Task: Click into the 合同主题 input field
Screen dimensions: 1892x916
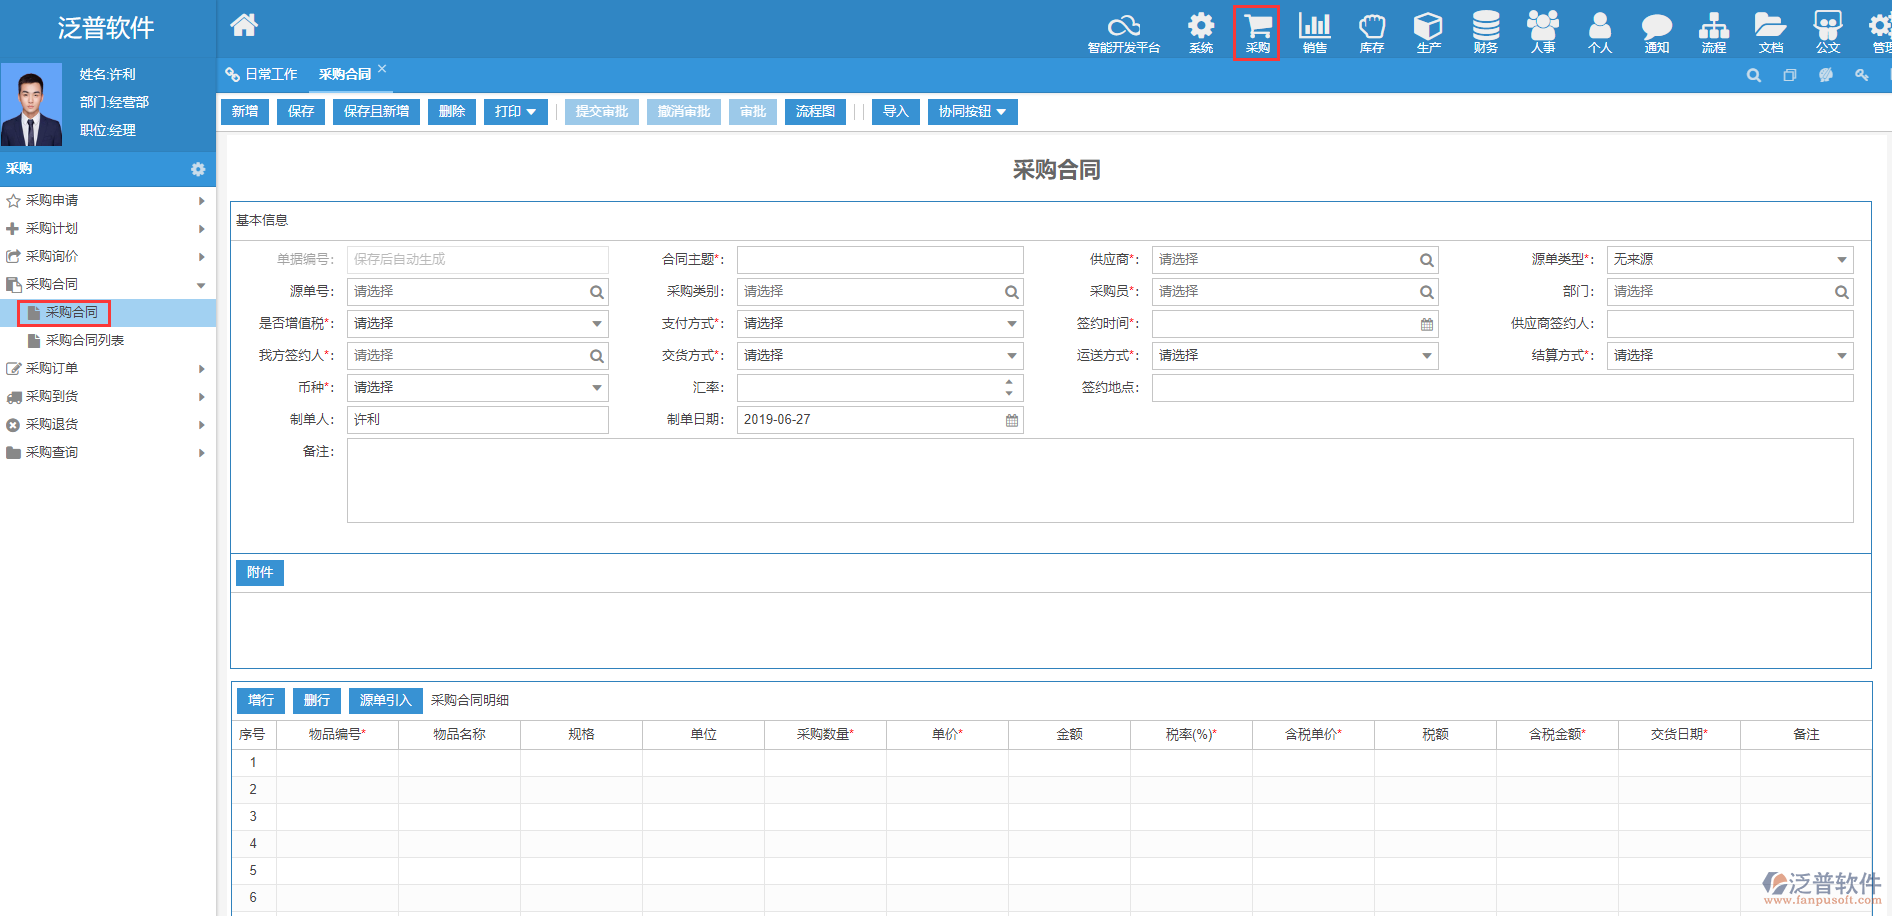Action: 879,260
